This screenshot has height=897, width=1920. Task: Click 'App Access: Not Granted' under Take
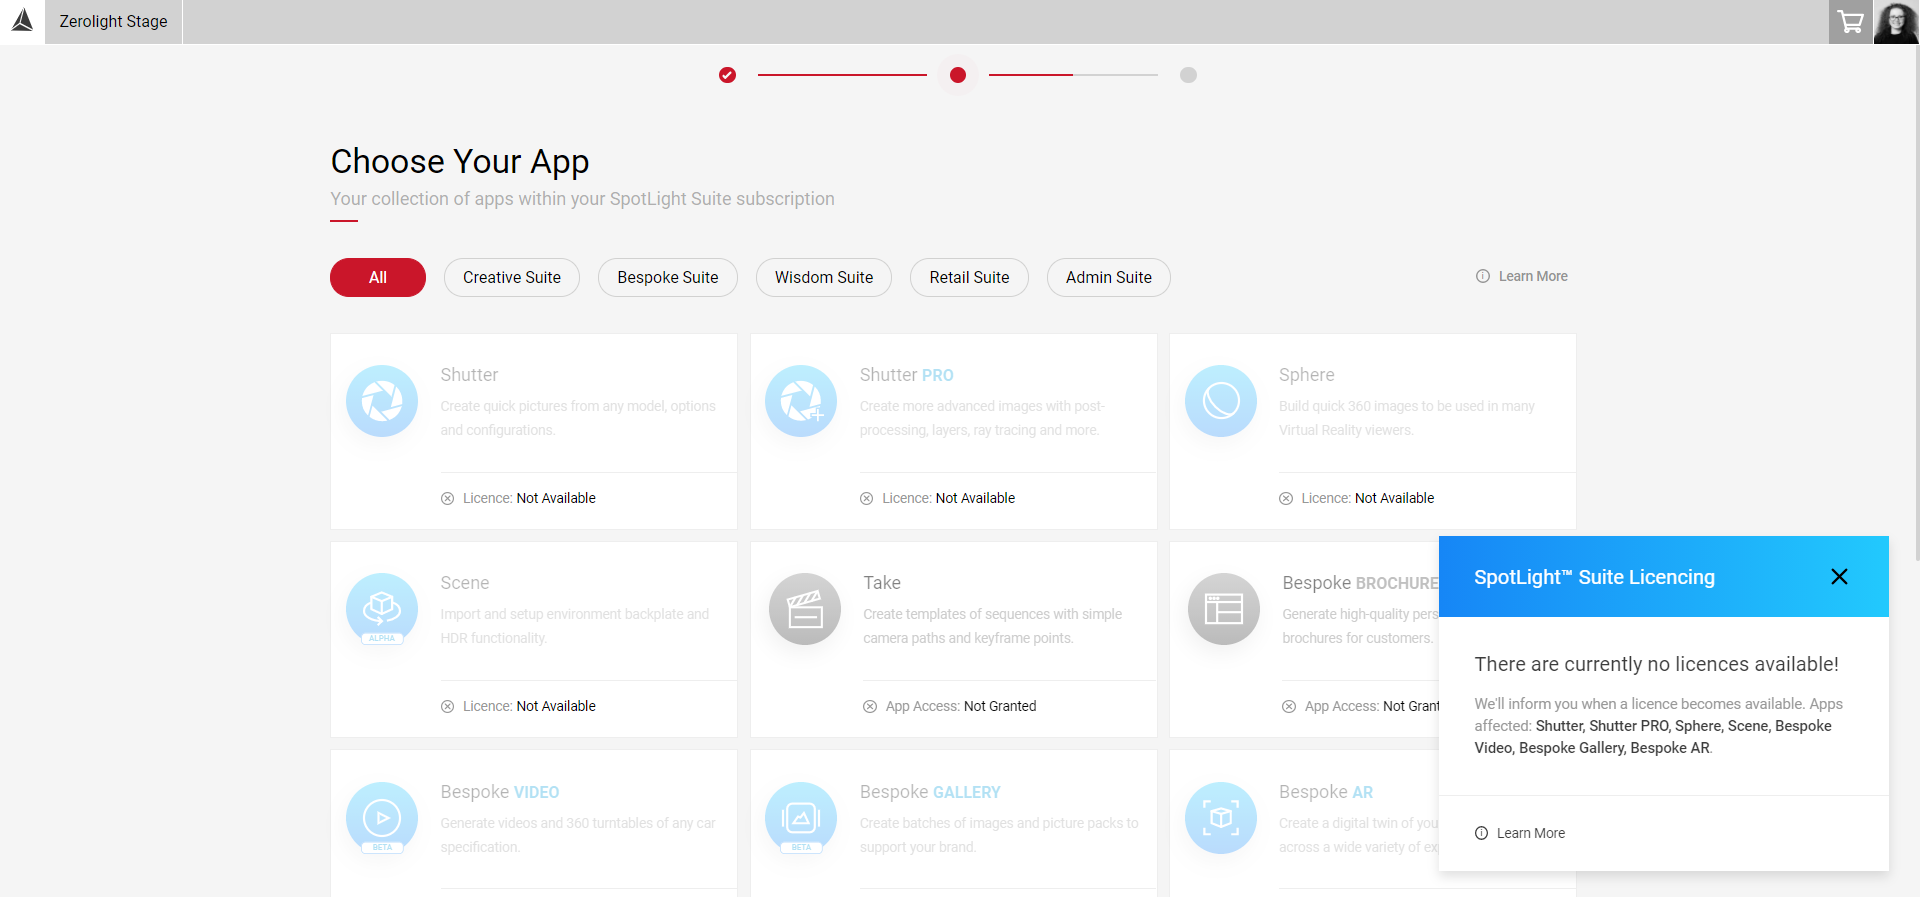[961, 706]
